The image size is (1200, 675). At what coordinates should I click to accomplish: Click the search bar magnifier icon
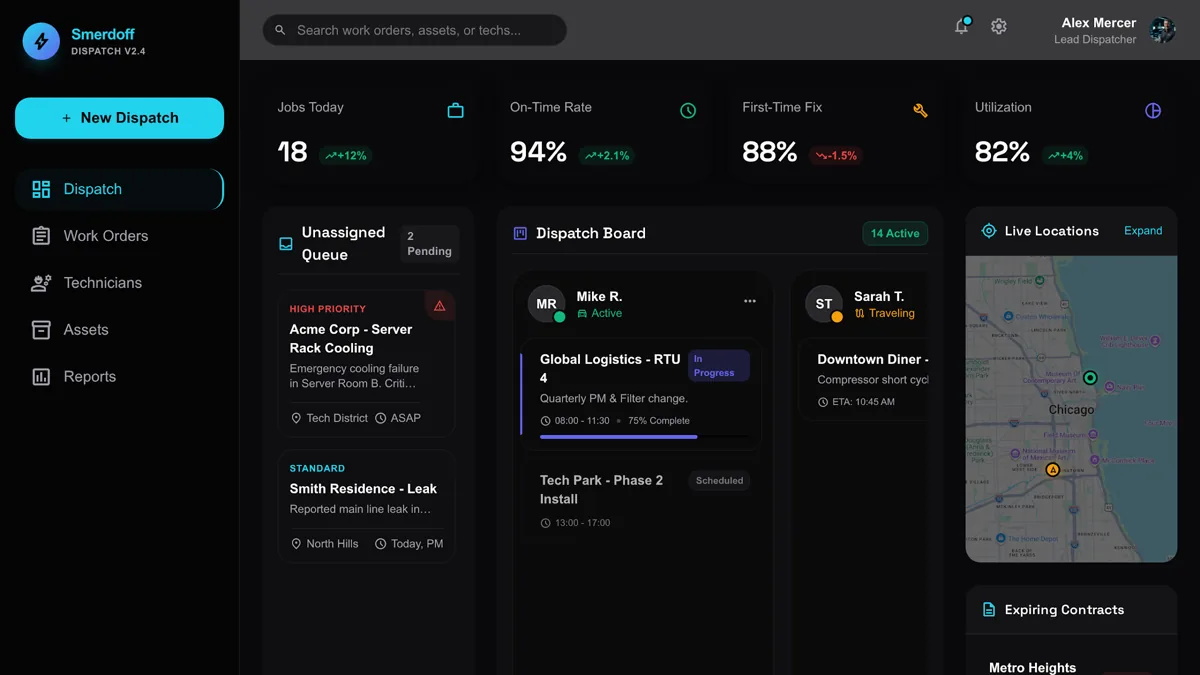(x=280, y=30)
